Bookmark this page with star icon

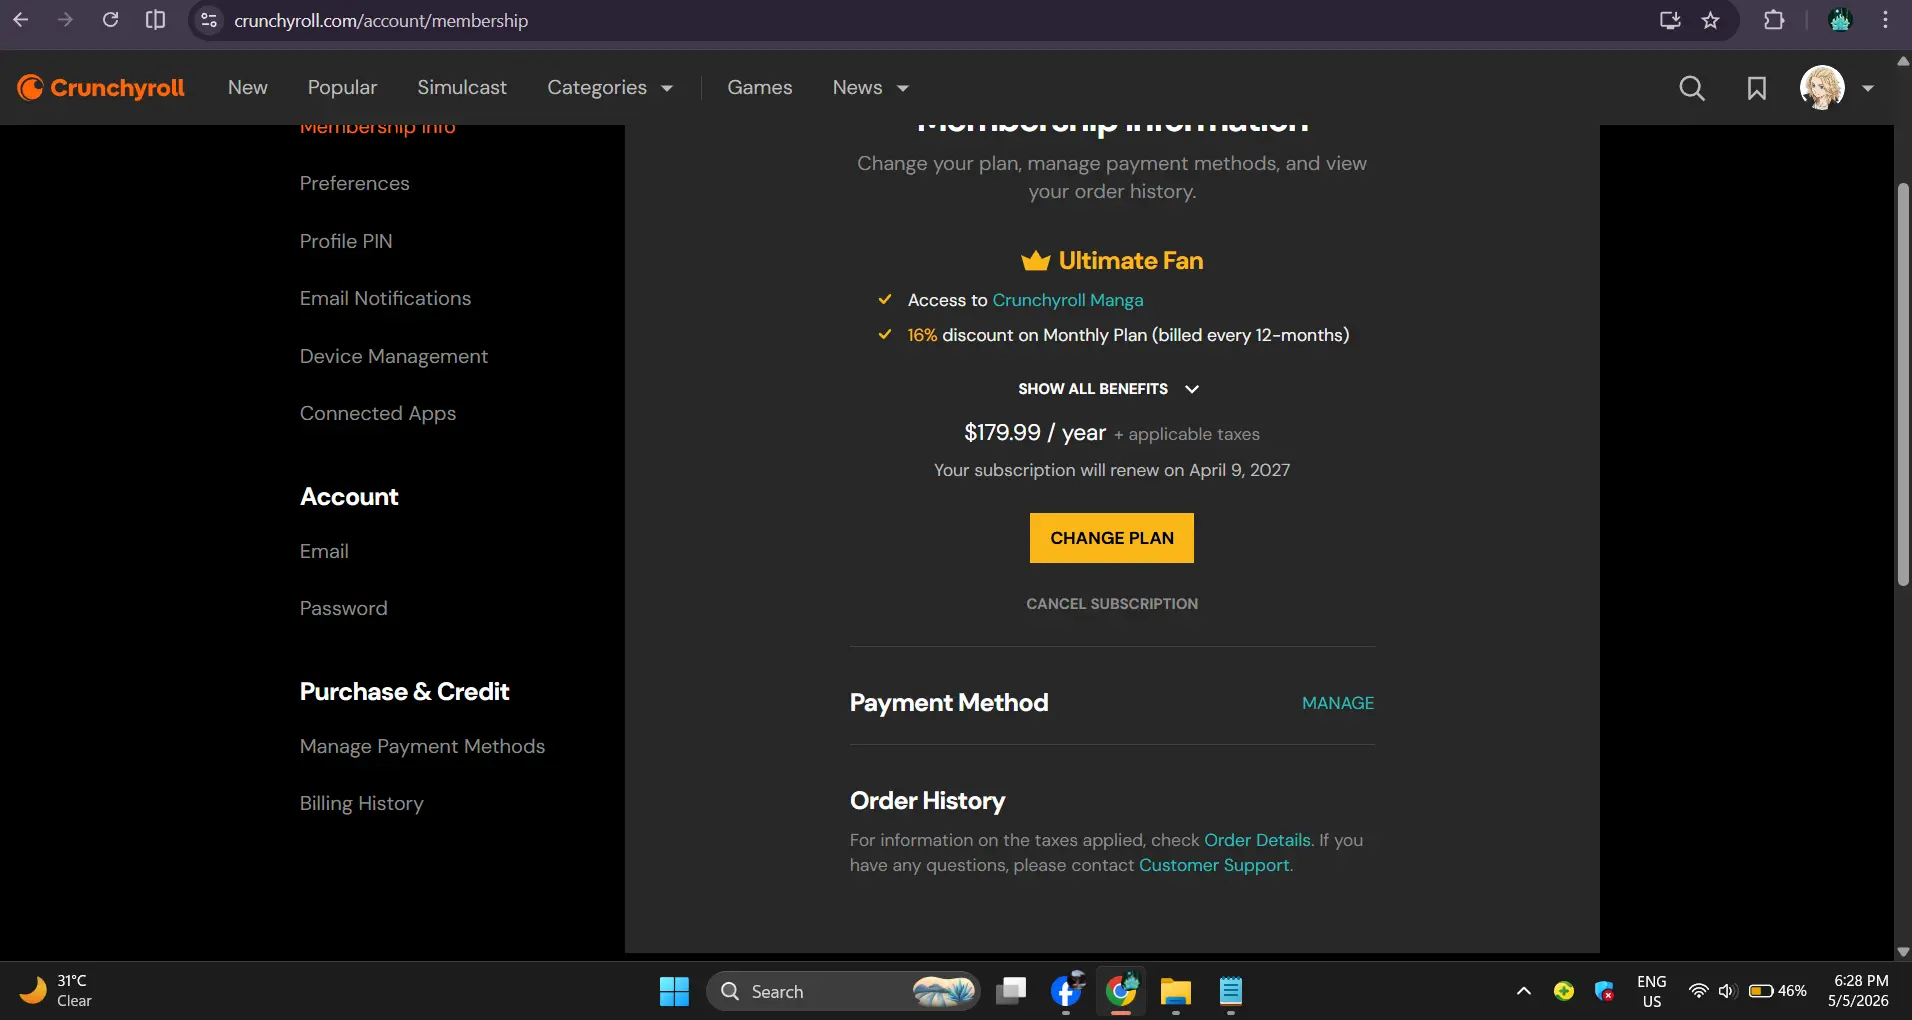point(1711,20)
